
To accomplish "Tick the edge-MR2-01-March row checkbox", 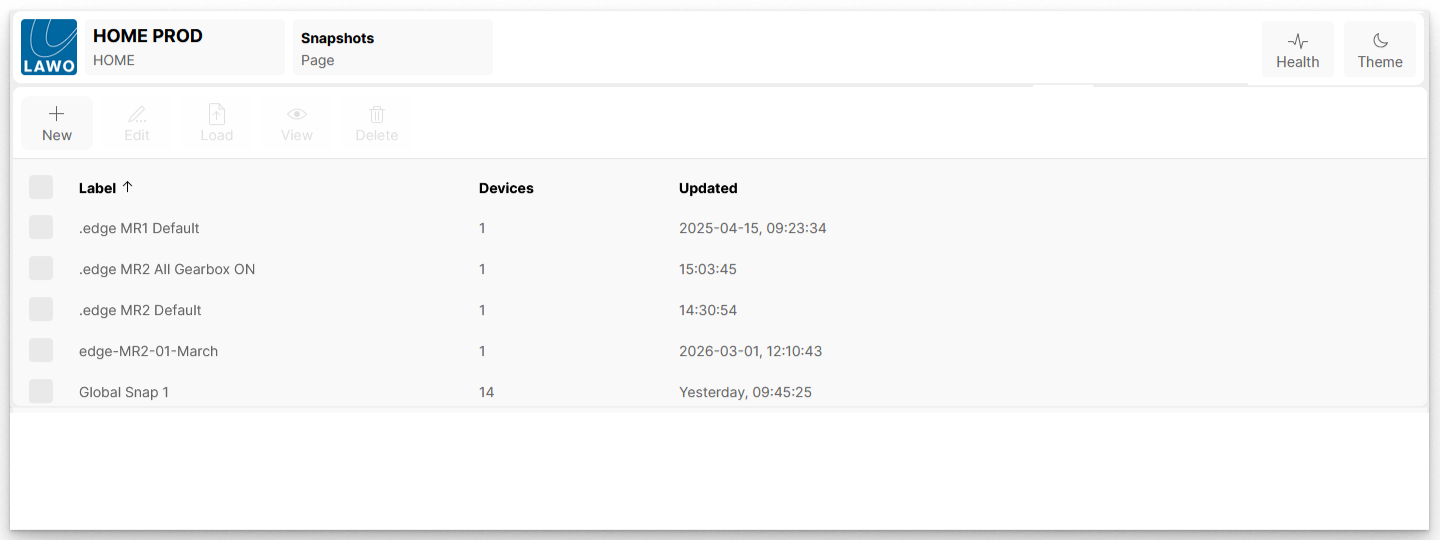I will coord(41,351).
